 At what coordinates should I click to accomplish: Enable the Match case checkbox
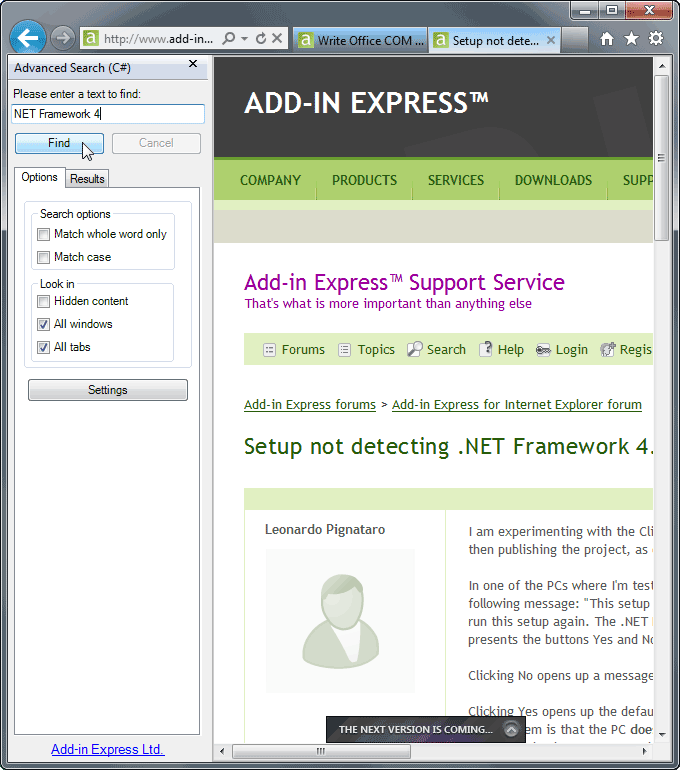tap(43, 257)
